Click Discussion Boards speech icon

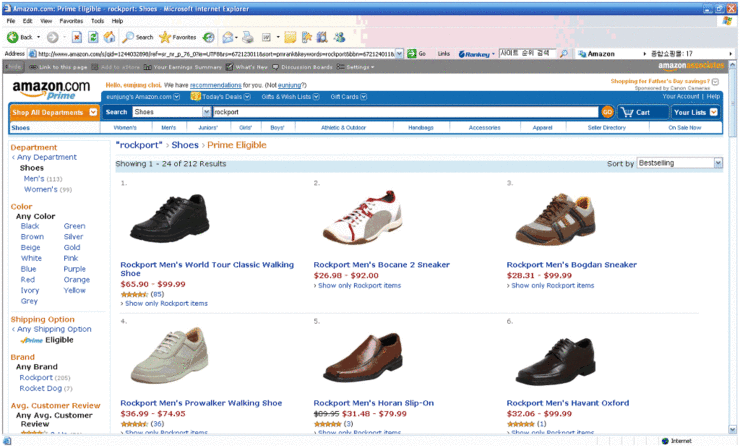[276, 67]
